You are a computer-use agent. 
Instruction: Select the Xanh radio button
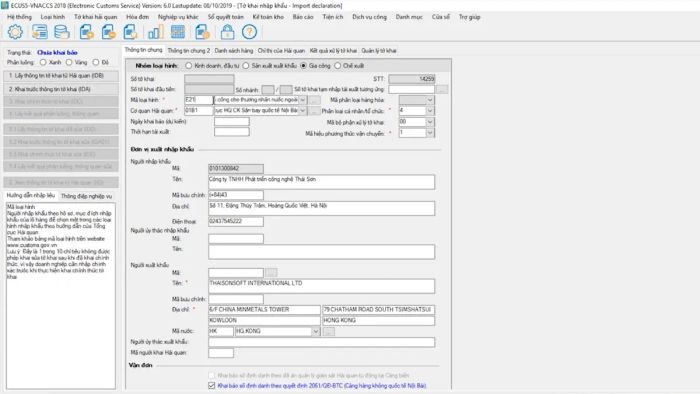[43, 62]
